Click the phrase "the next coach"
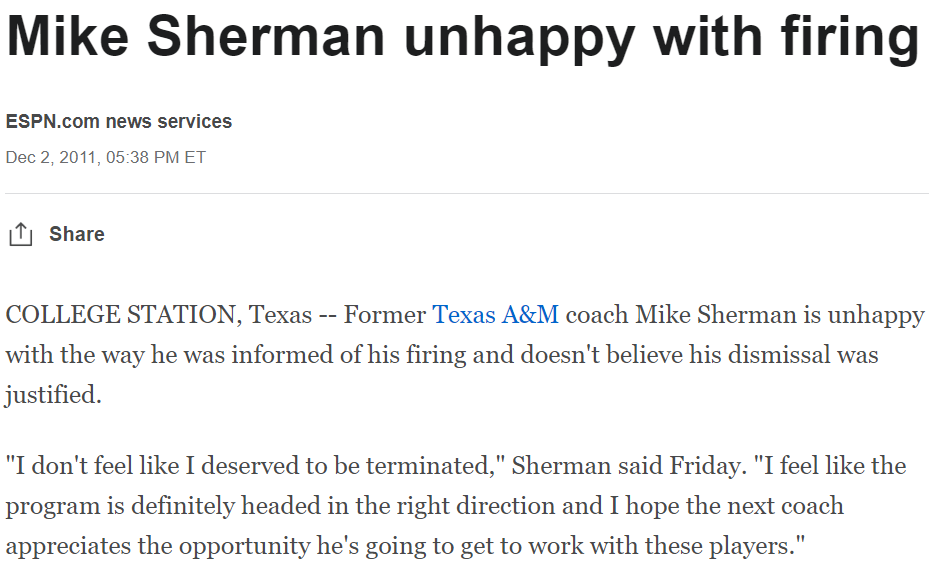929x576 pixels. tap(774, 506)
